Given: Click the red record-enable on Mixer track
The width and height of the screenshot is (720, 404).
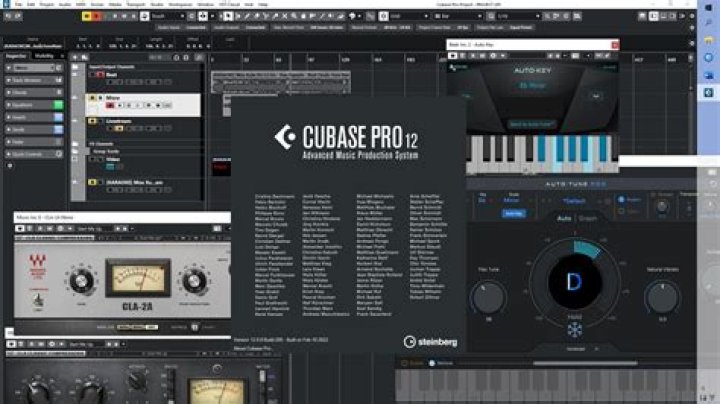Looking at the screenshot, I should click(110, 106).
